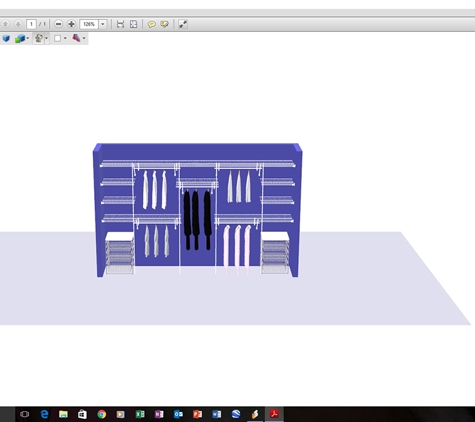
Task: Toggle the read mode expand arrows icon
Action: (183, 24)
